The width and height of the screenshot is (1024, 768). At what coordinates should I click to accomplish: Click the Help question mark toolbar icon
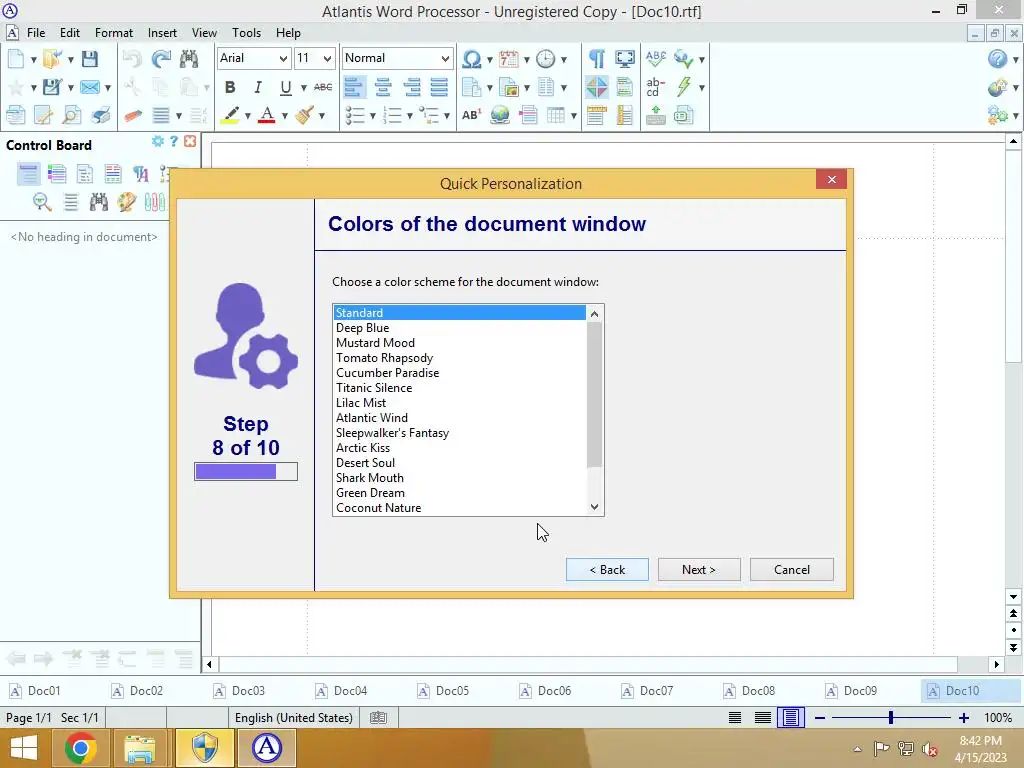click(997, 59)
